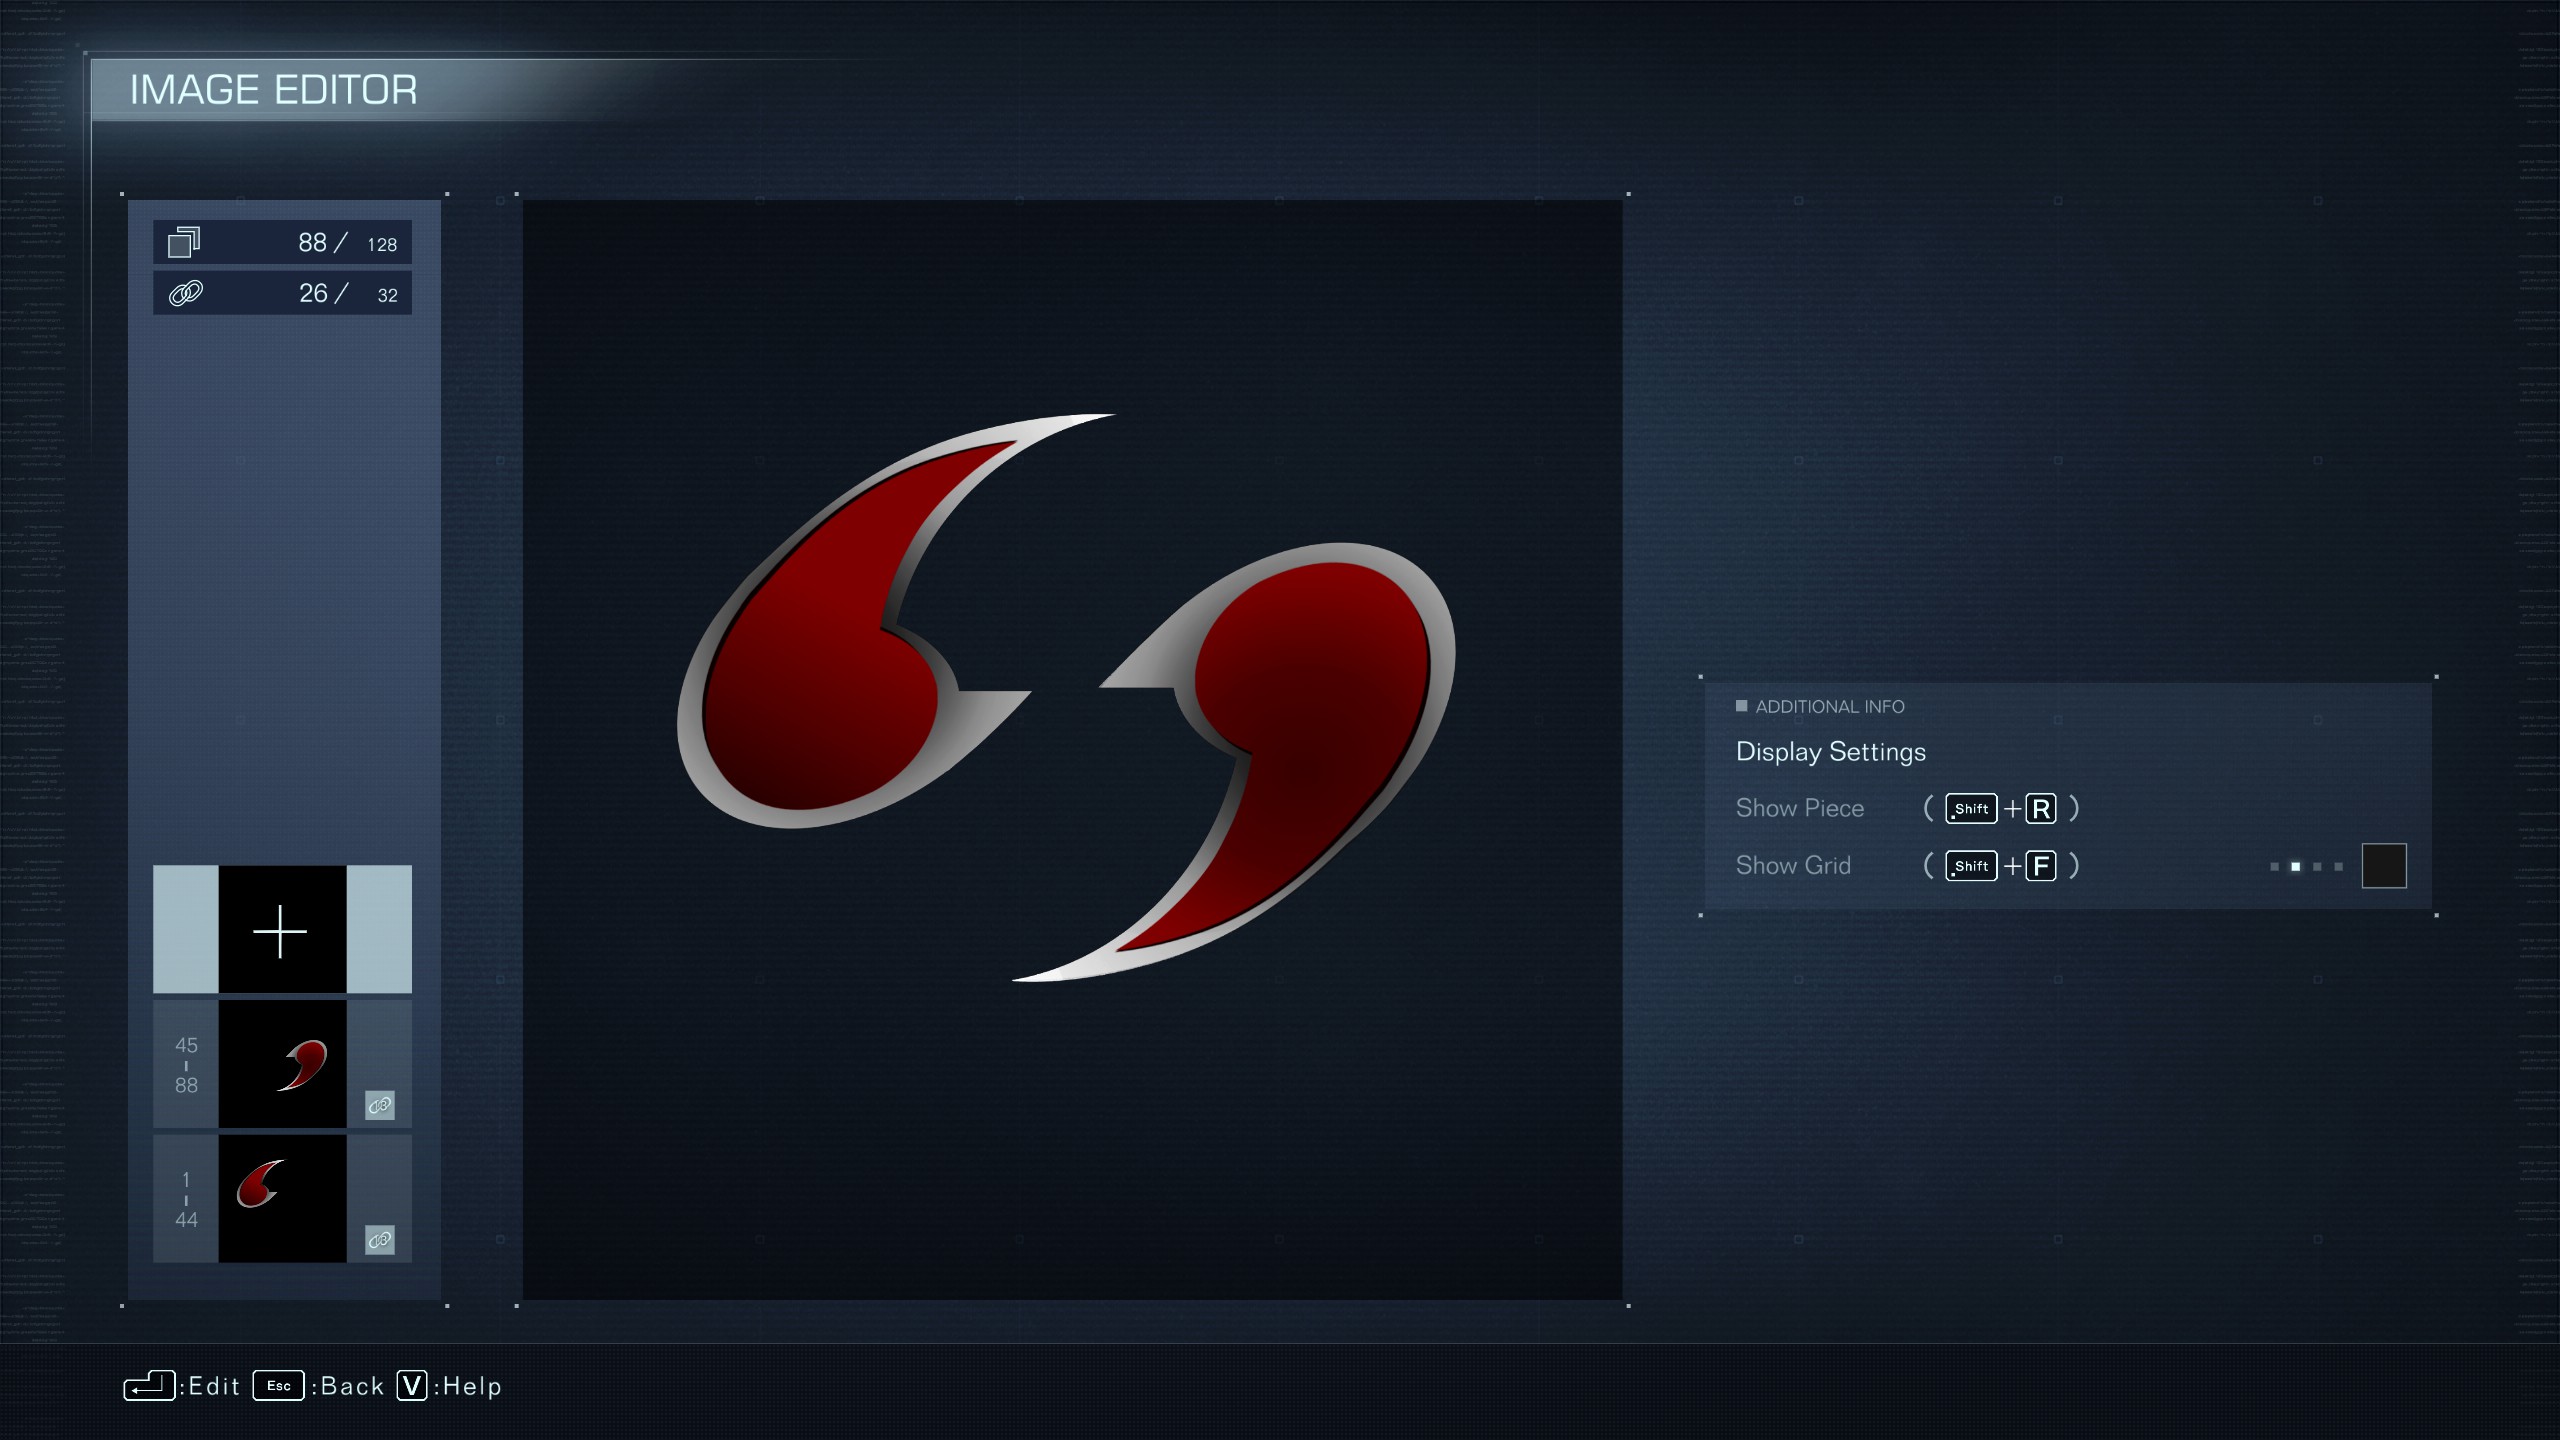Select the first grid size dot

(2274, 867)
